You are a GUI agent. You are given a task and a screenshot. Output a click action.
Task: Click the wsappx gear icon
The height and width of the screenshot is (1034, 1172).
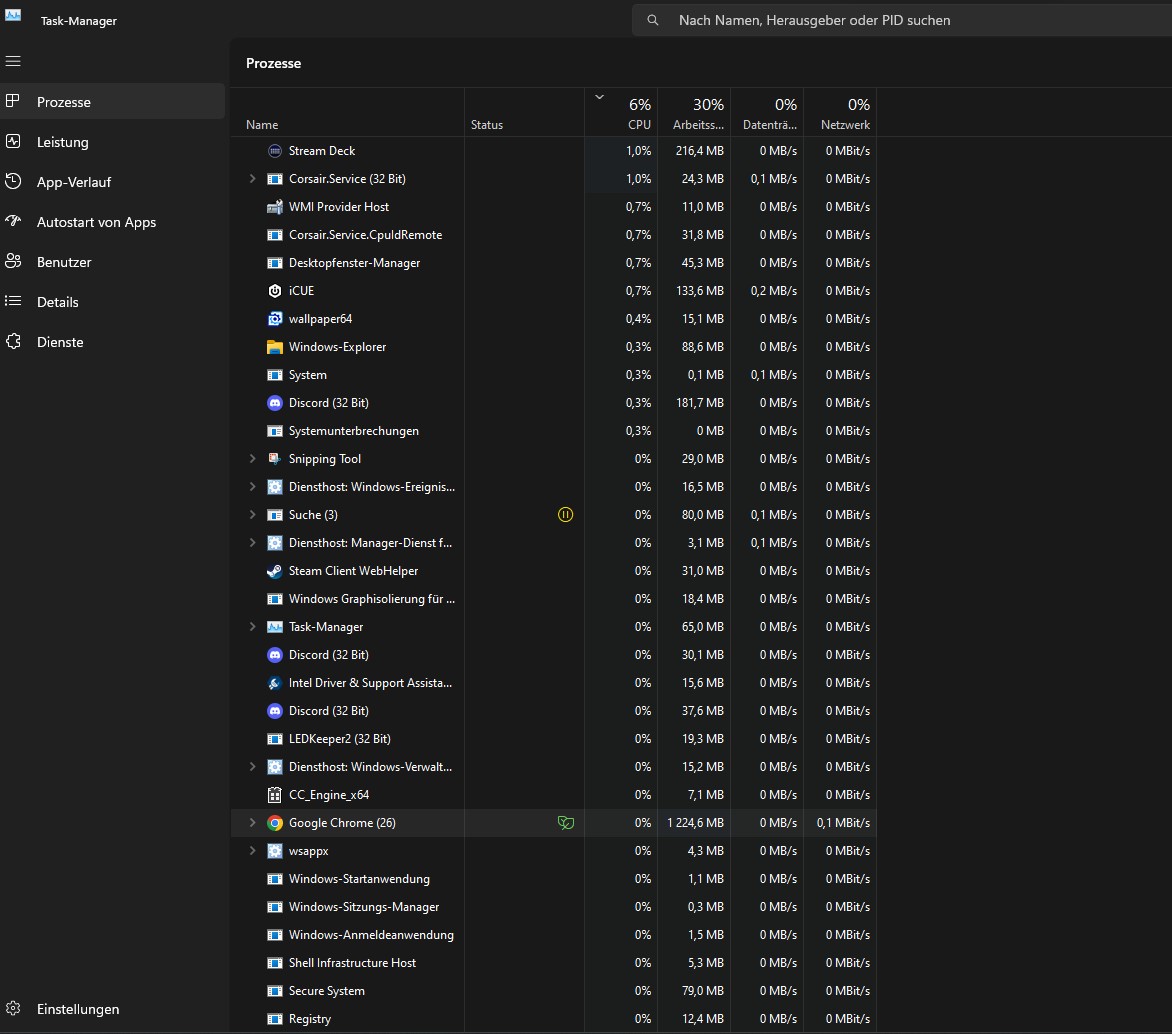275,851
